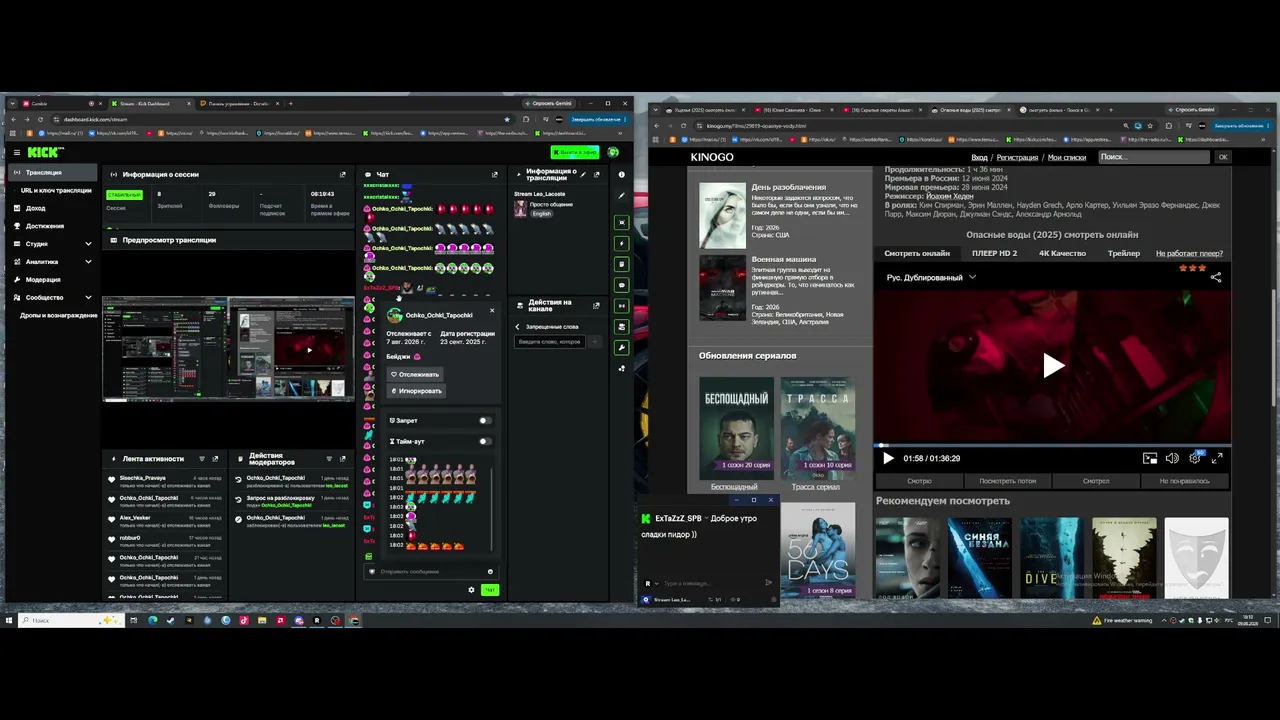Open the Kick dashboard hamburger menu
The width and height of the screenshot is (1280, 720).
click(x=16, y=152)
